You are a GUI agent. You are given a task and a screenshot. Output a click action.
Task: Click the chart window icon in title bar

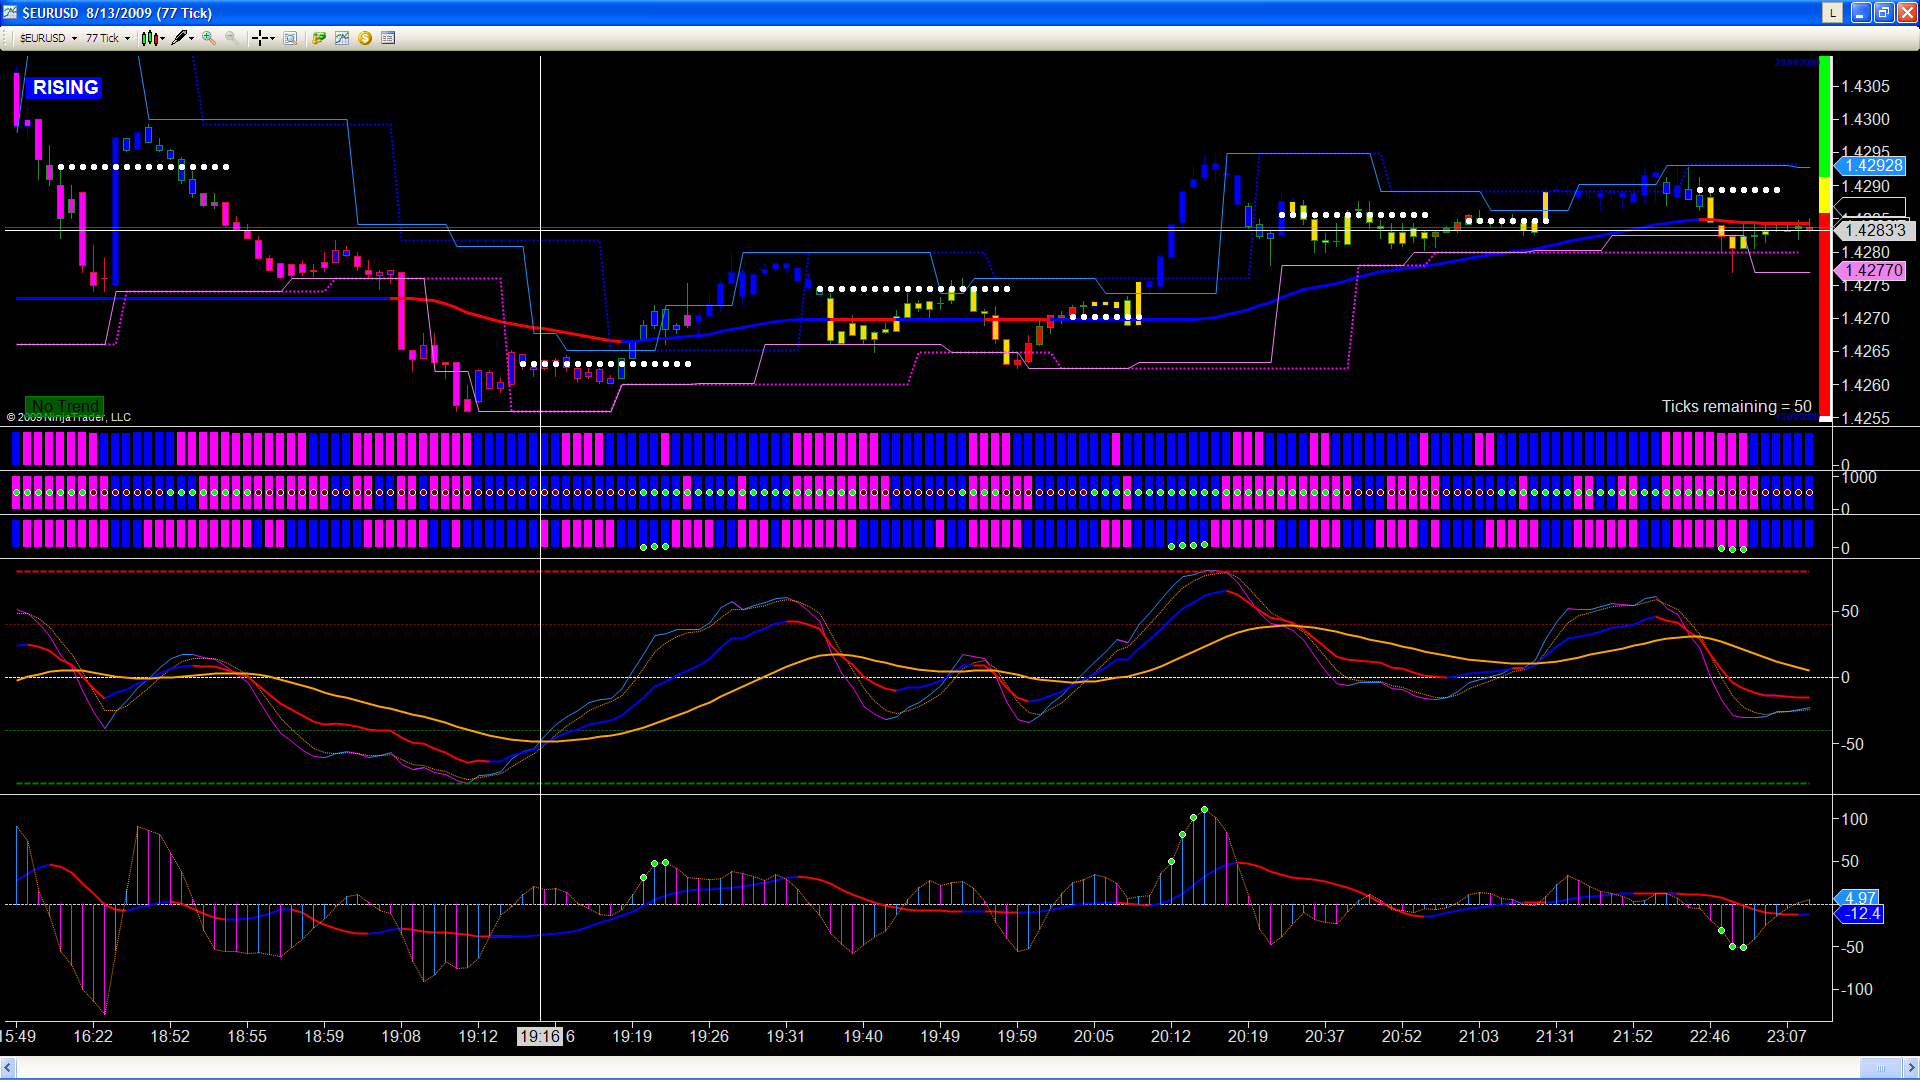[10, 13]
